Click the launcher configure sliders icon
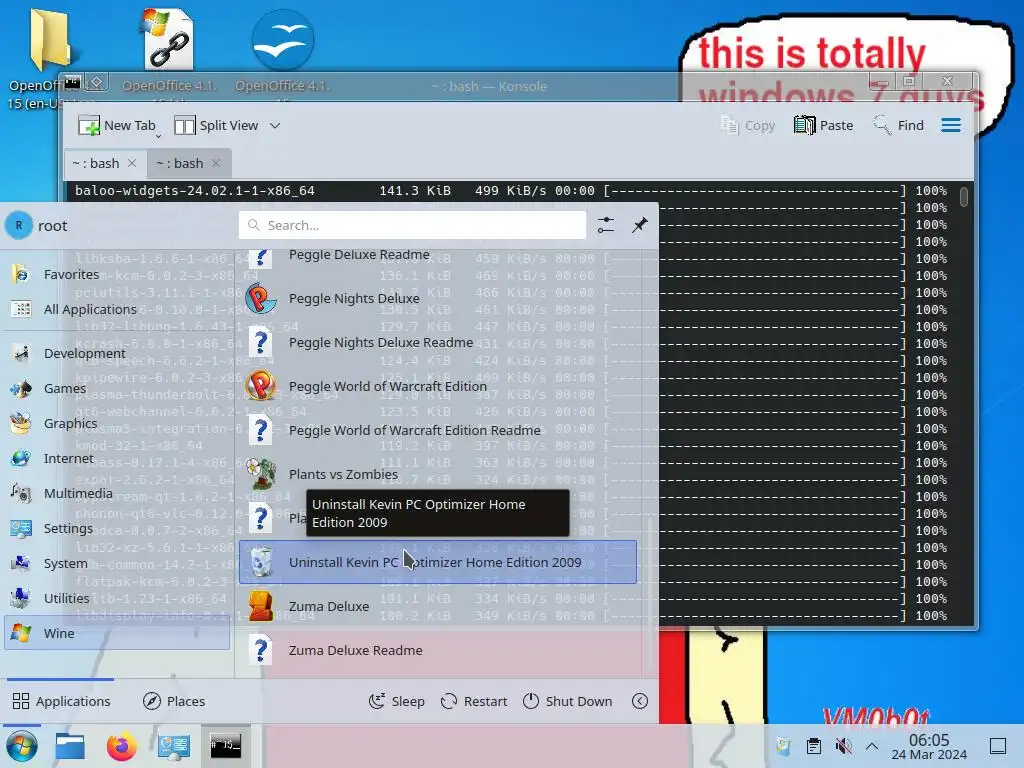This screenshot has width=1024, height=768. point(606,225)
